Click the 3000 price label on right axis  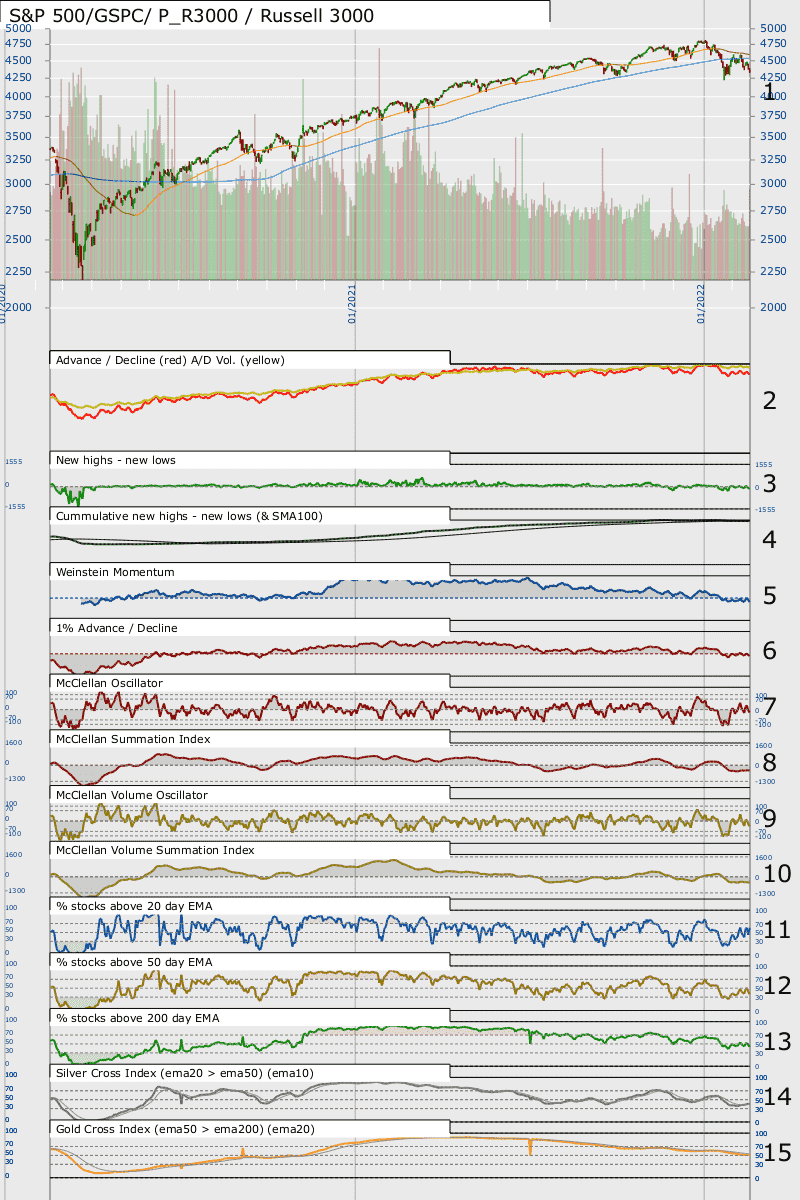coord(773,184)
